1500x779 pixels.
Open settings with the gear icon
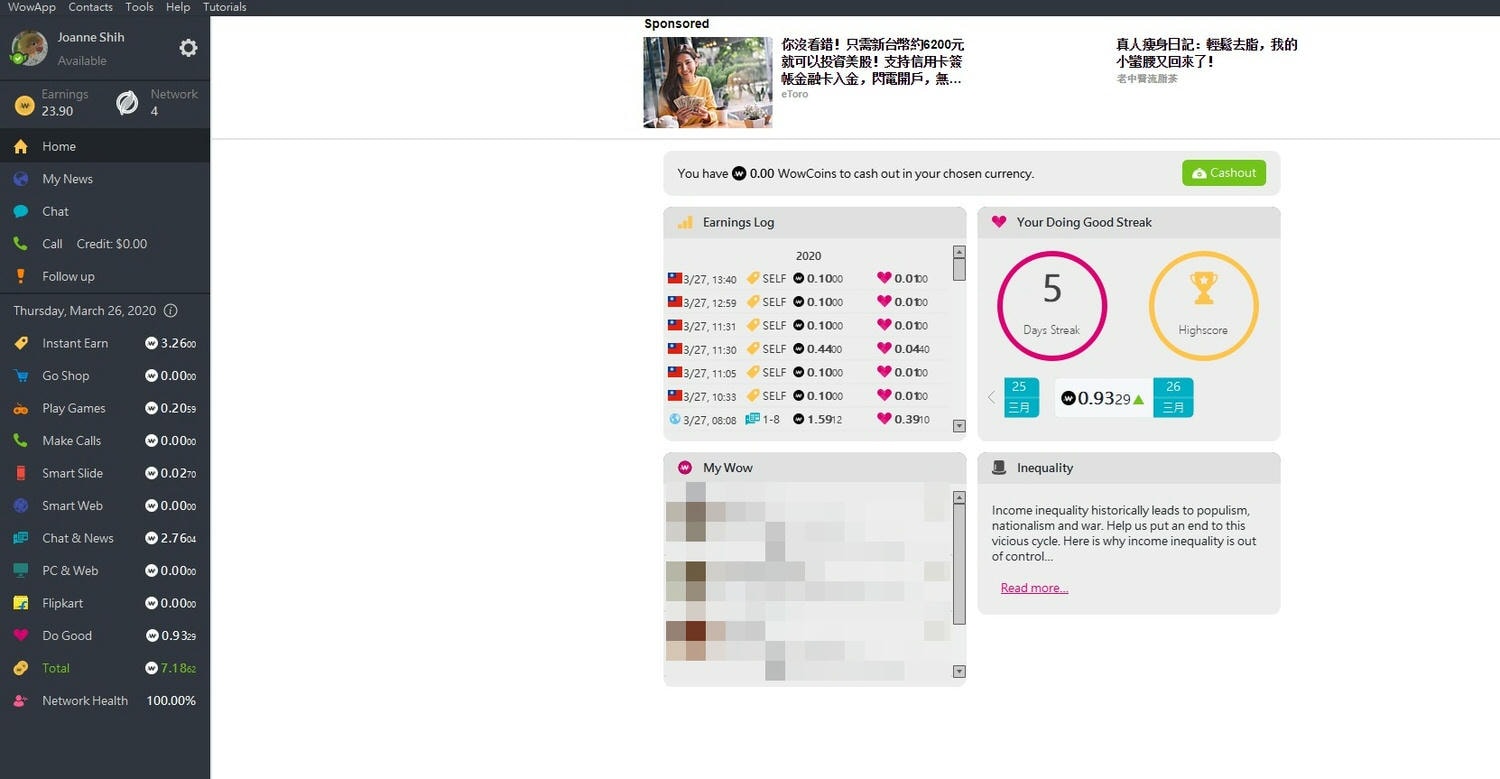(188, 48)
